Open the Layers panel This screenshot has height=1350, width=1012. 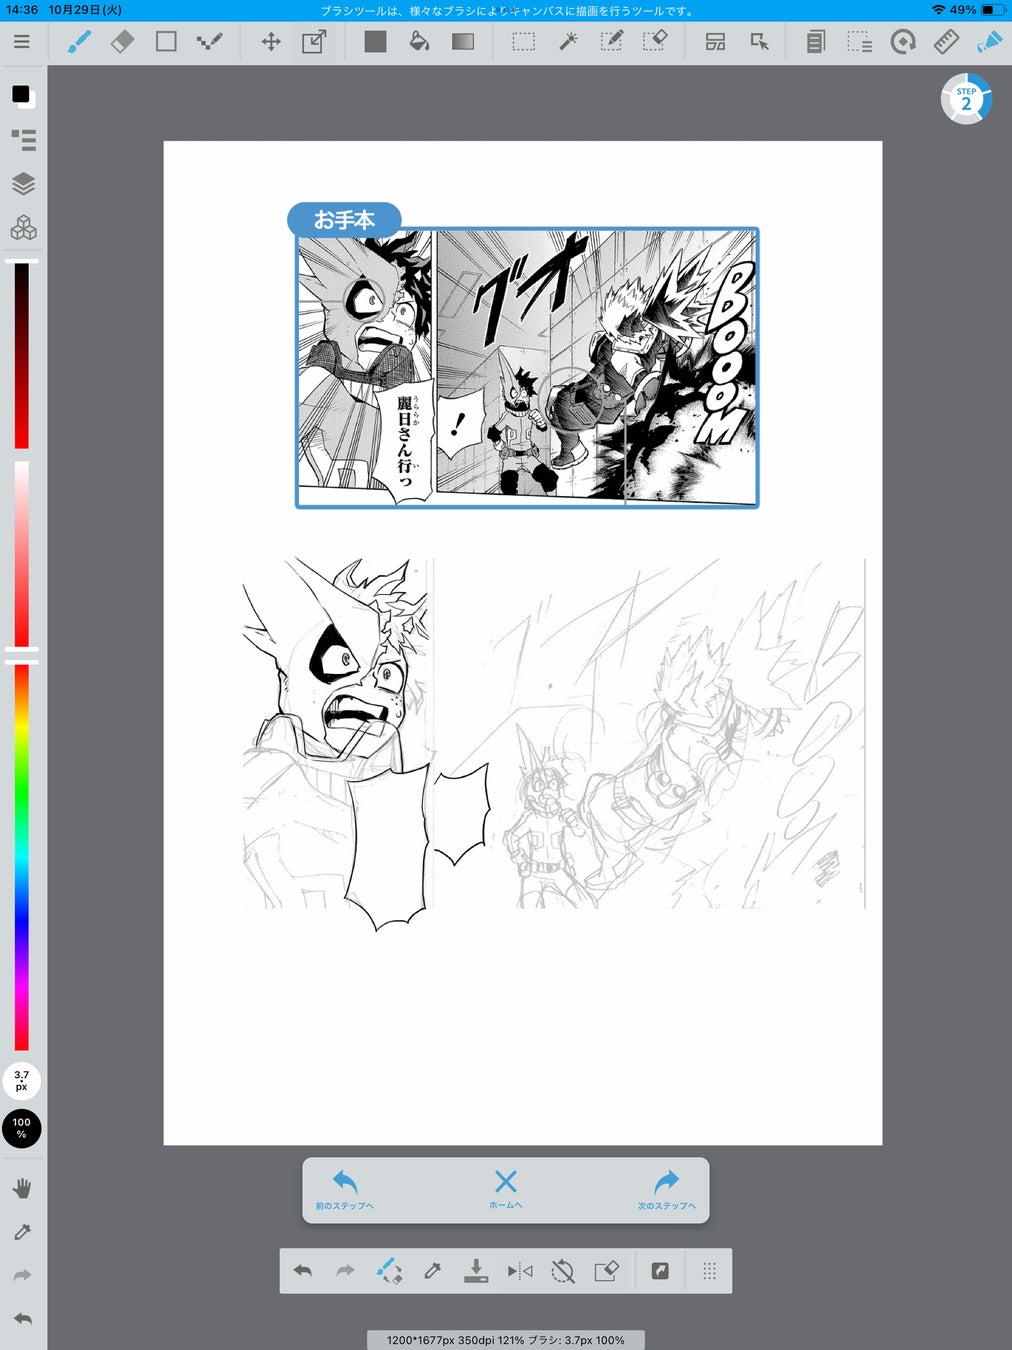tap(23, 184)
